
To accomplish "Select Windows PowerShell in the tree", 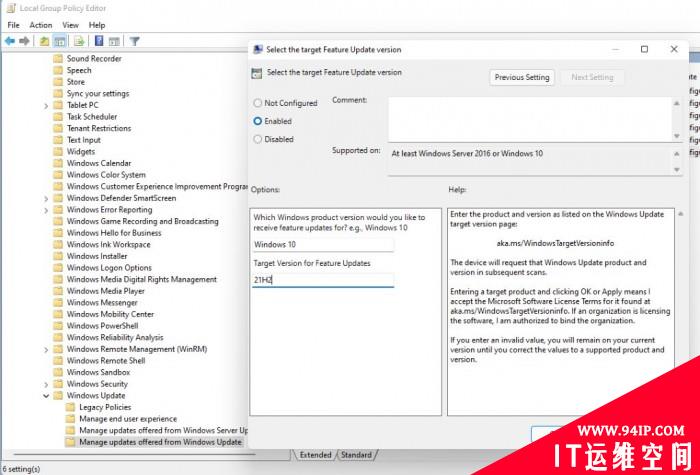I will (102, 325).
